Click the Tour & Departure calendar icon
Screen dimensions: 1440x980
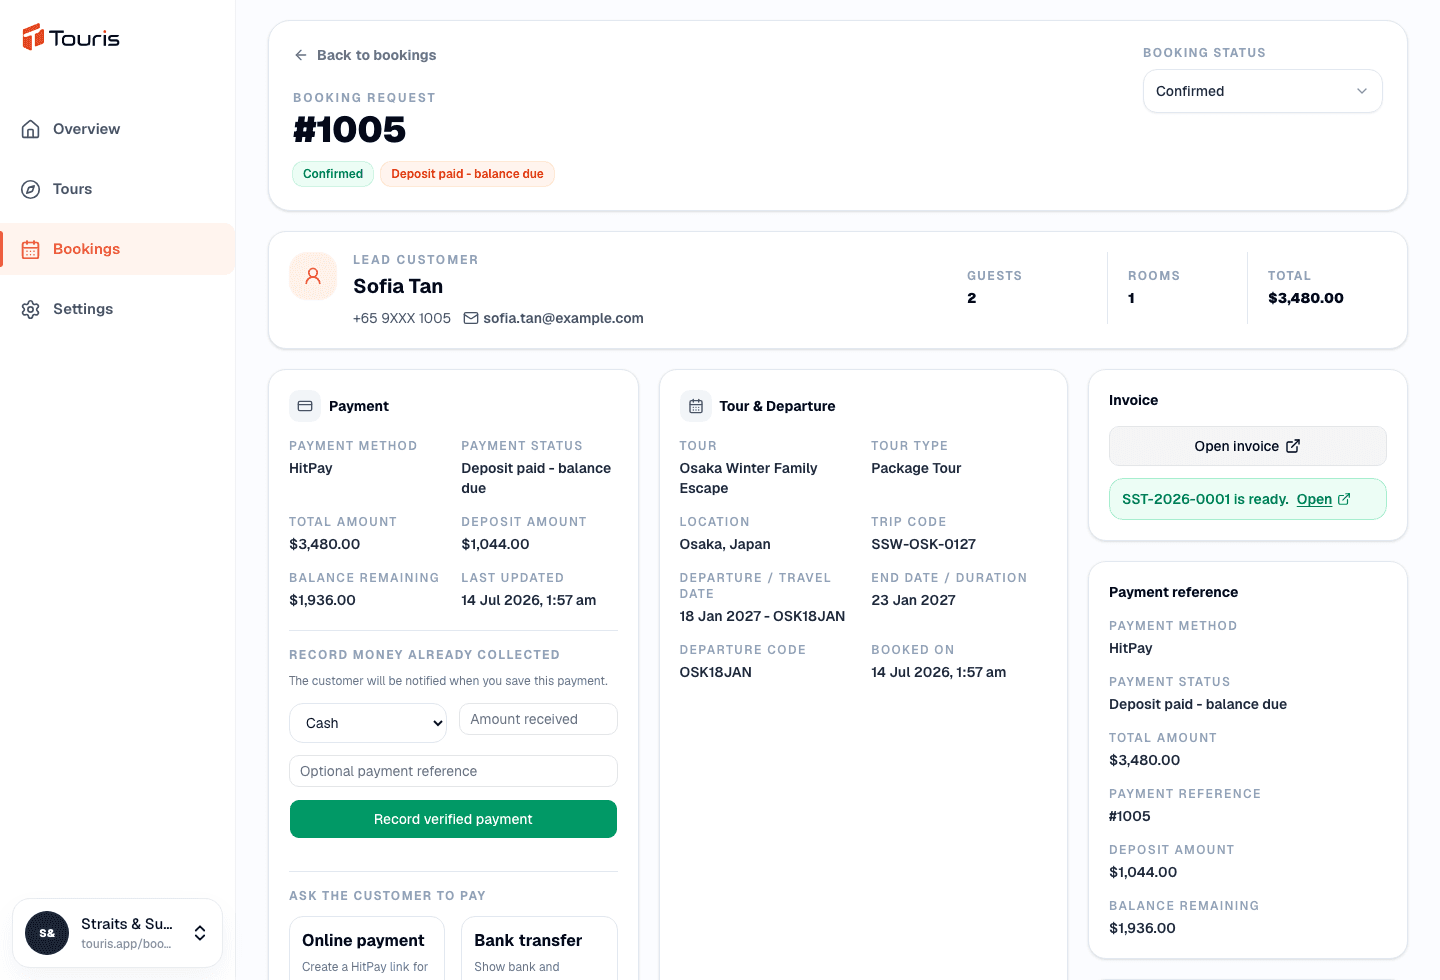[x=696, y=406]
